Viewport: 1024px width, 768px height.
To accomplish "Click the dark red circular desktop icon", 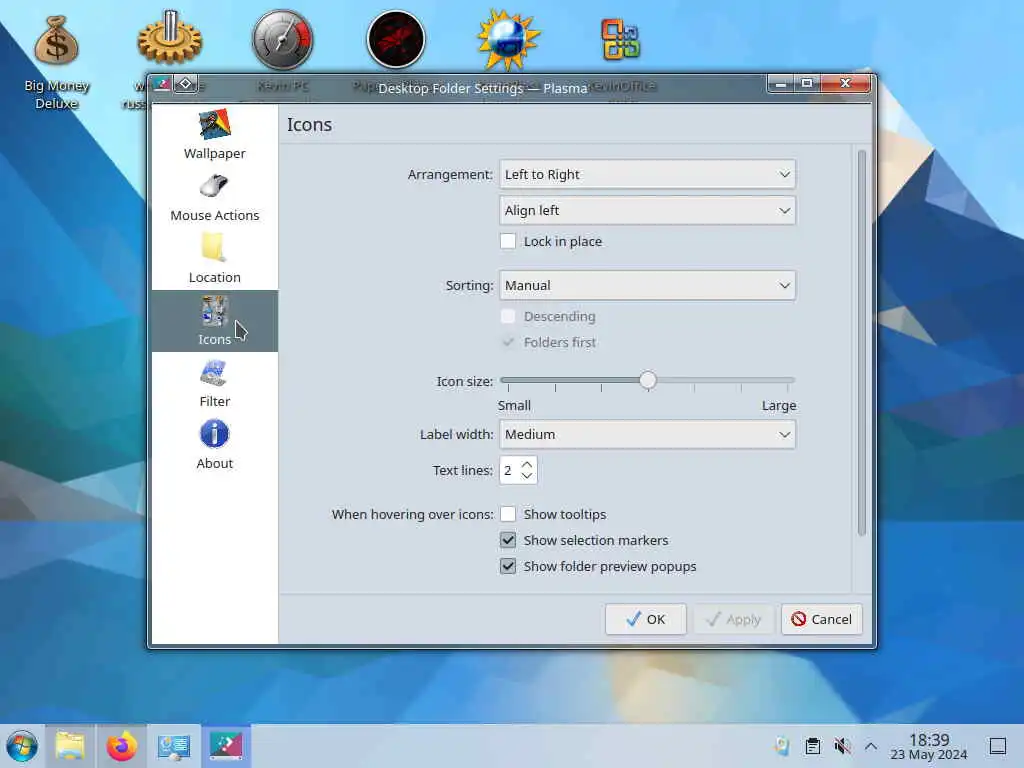I will [396, 39].
